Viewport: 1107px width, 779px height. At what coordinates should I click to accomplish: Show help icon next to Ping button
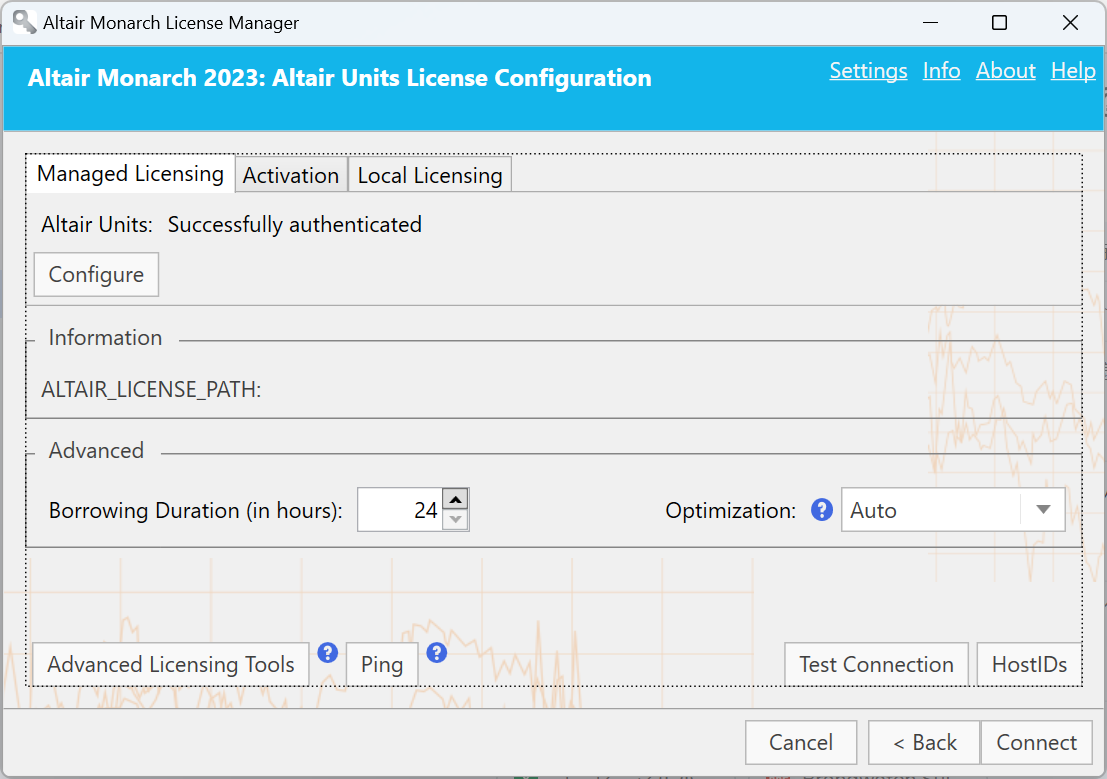(437, 653)
